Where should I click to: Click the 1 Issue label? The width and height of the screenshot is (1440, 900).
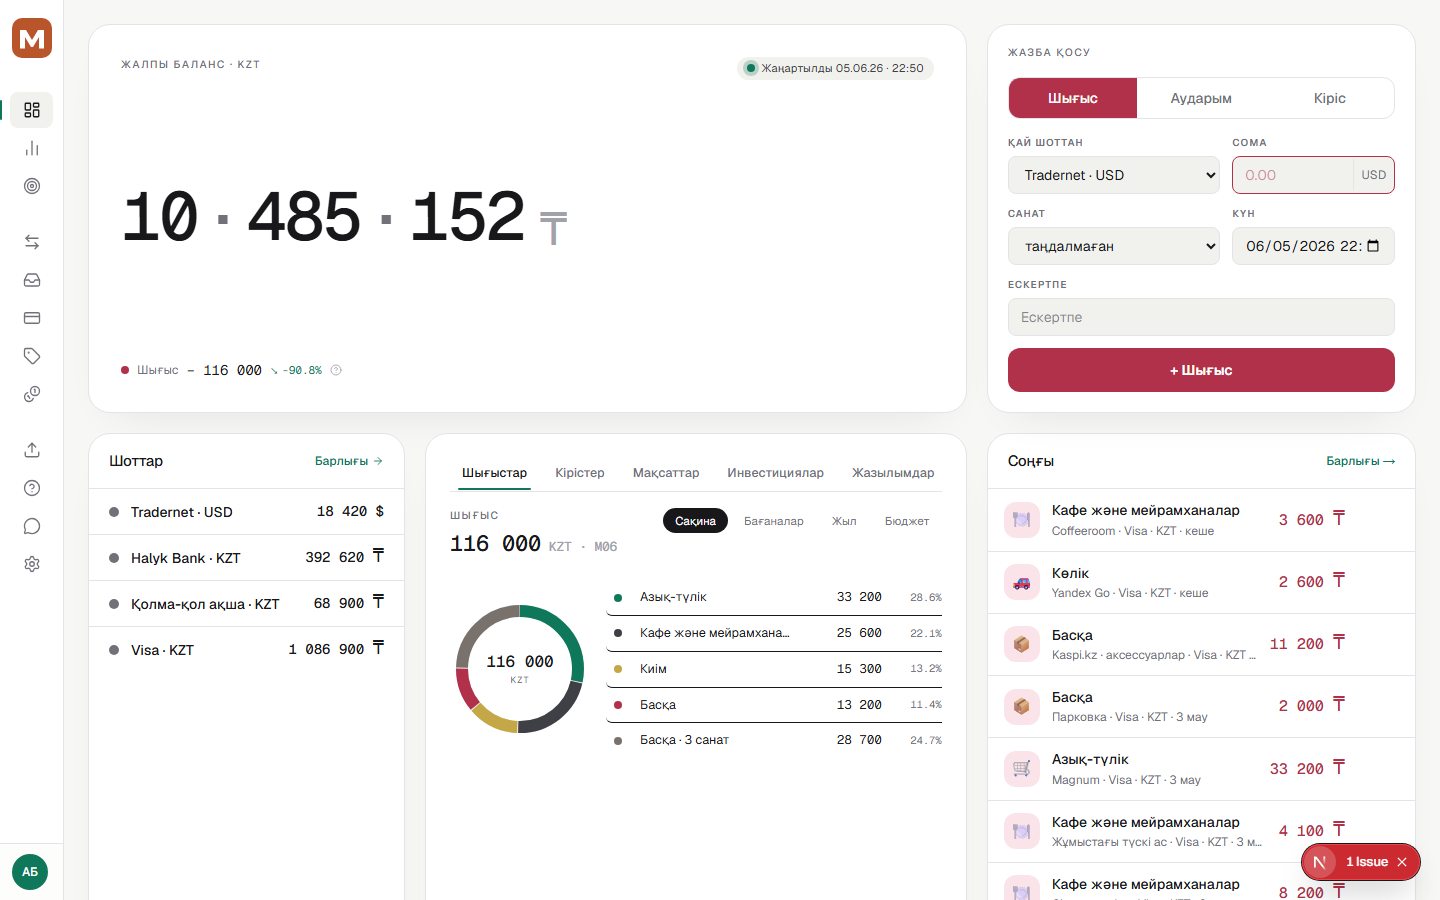coord(1367,862)
